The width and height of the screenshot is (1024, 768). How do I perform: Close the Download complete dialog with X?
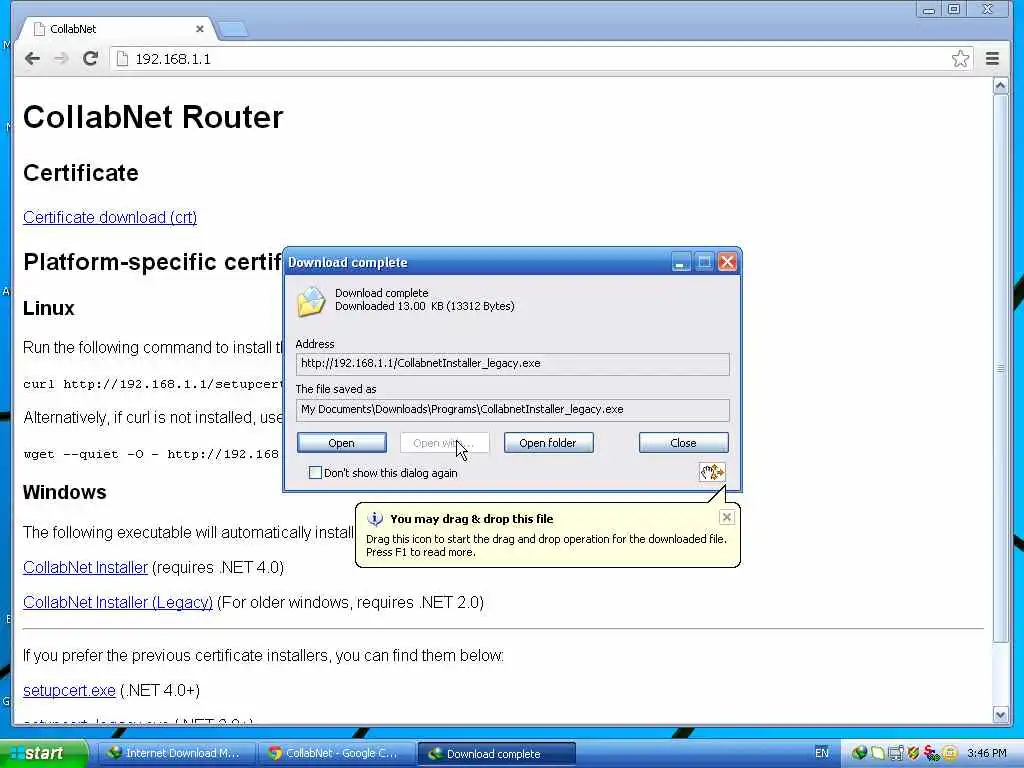[727, 263]
